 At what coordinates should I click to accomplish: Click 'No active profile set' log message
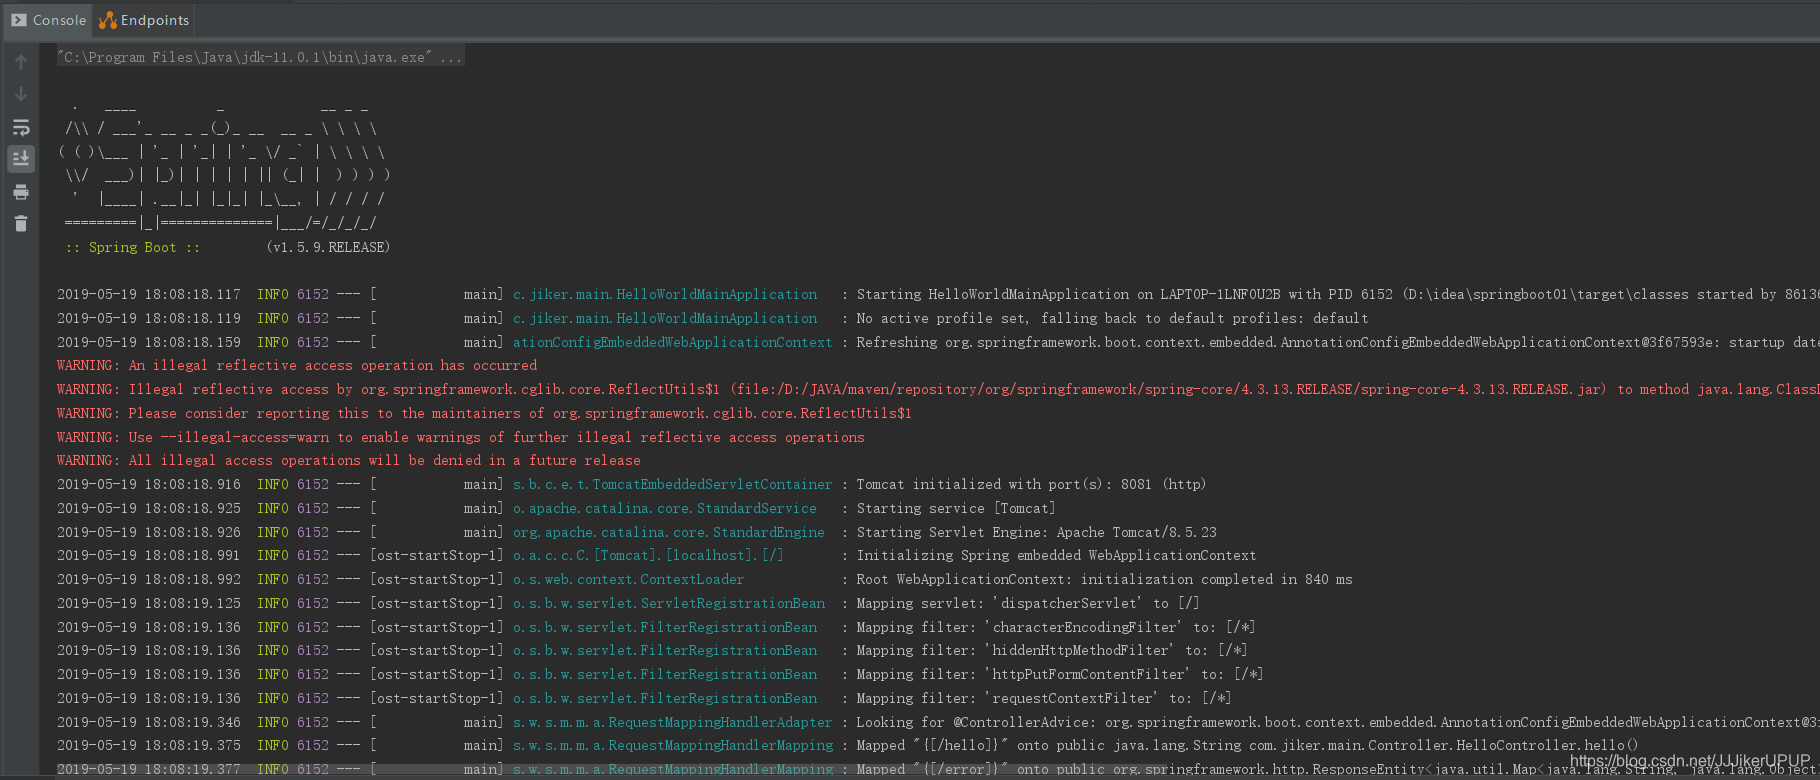(x=1112, y=318)
